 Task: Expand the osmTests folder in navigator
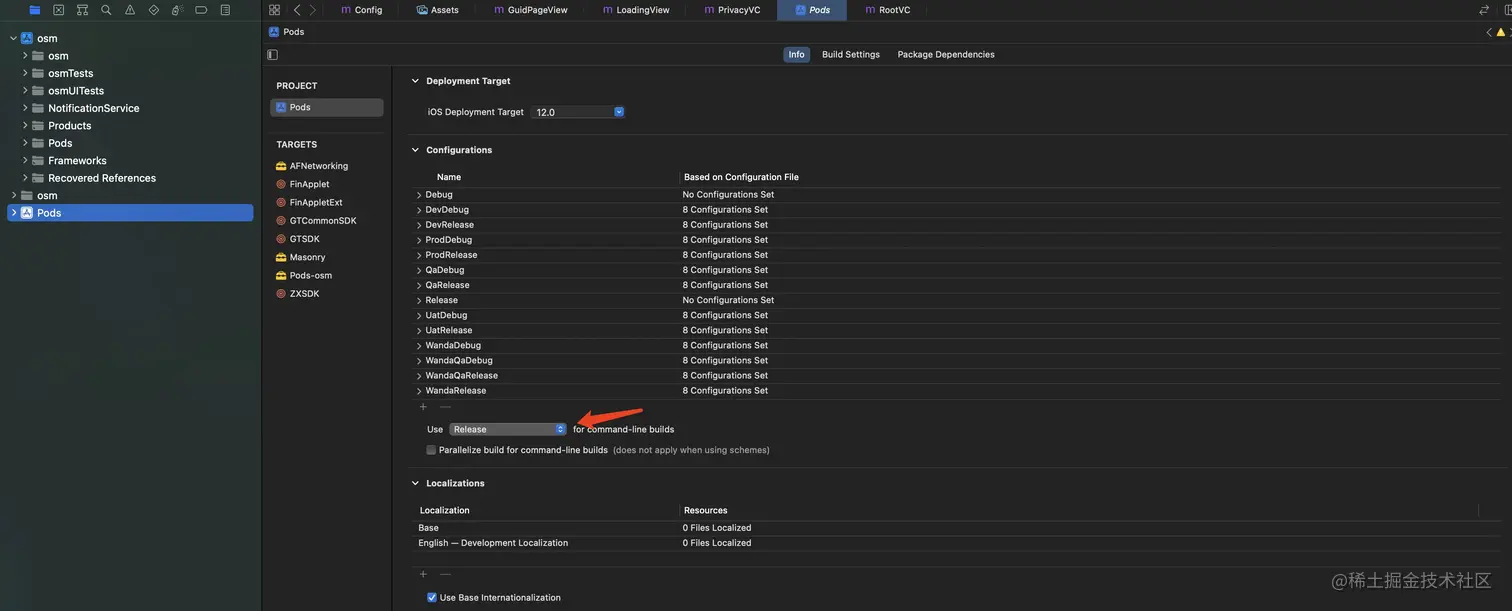point(25,73)
